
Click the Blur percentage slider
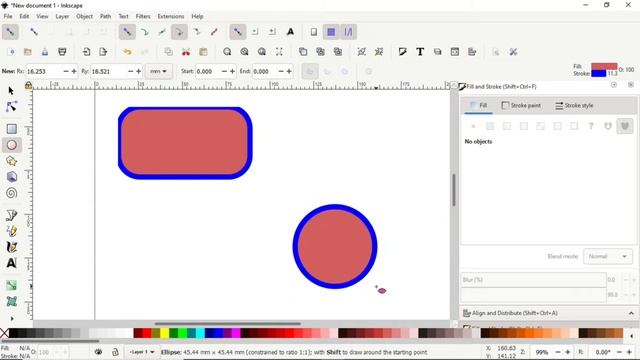[533, 280]
